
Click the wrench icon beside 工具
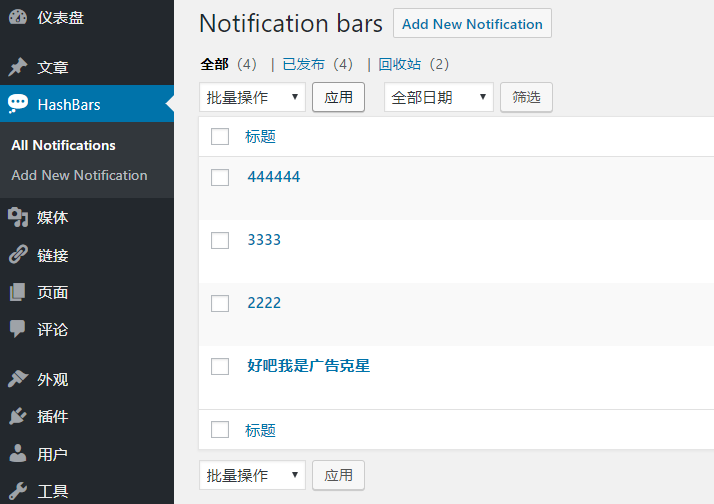click(x=18, y=491)
